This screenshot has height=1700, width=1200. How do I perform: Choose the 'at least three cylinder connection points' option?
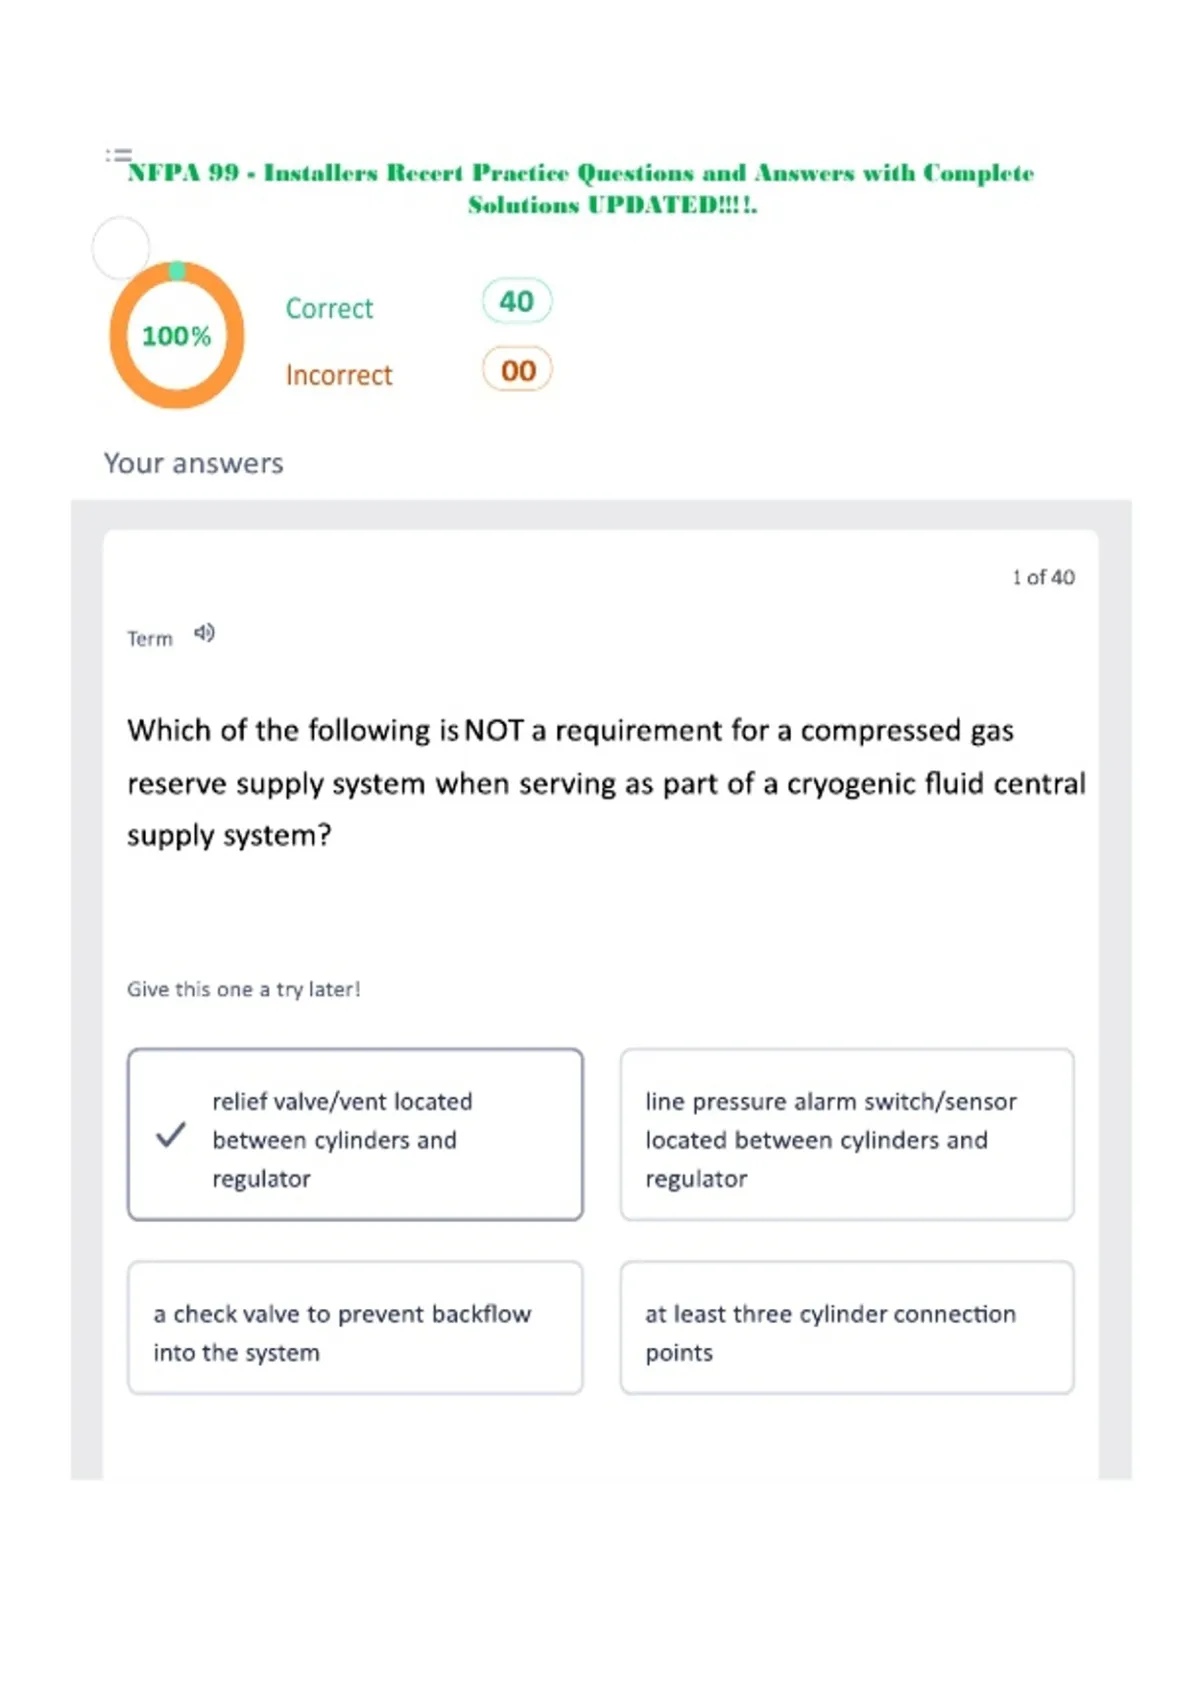point(847,1328)
